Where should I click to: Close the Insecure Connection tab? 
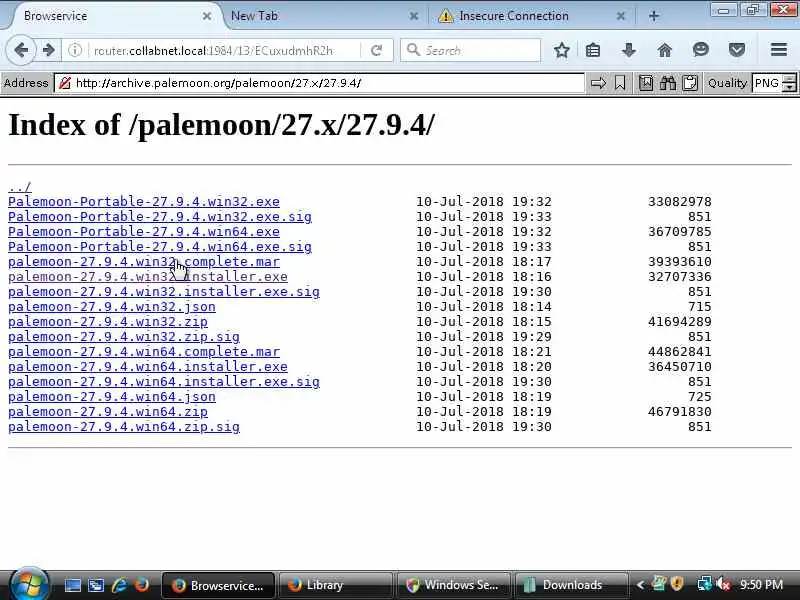tap(620, 16)
